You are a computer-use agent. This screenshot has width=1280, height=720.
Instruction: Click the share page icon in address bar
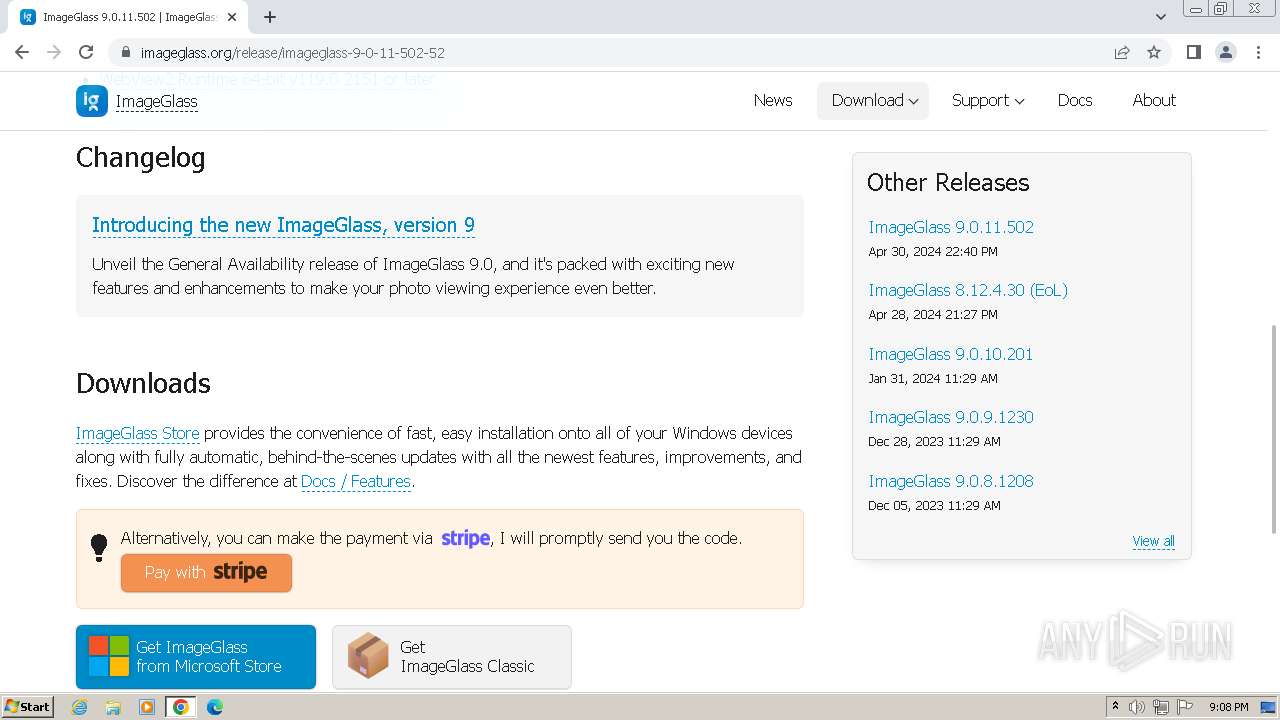coord(1122,52)
